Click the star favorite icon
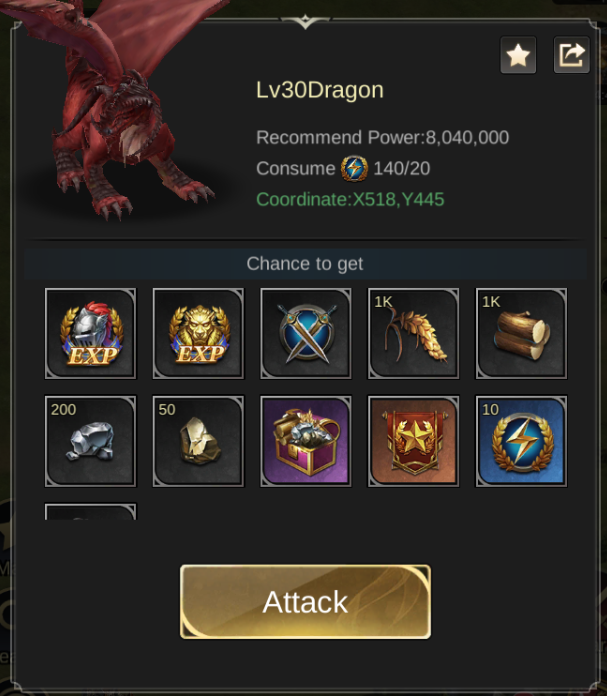The width and height of the screenshot is (607, 696). tap(518, 55)
